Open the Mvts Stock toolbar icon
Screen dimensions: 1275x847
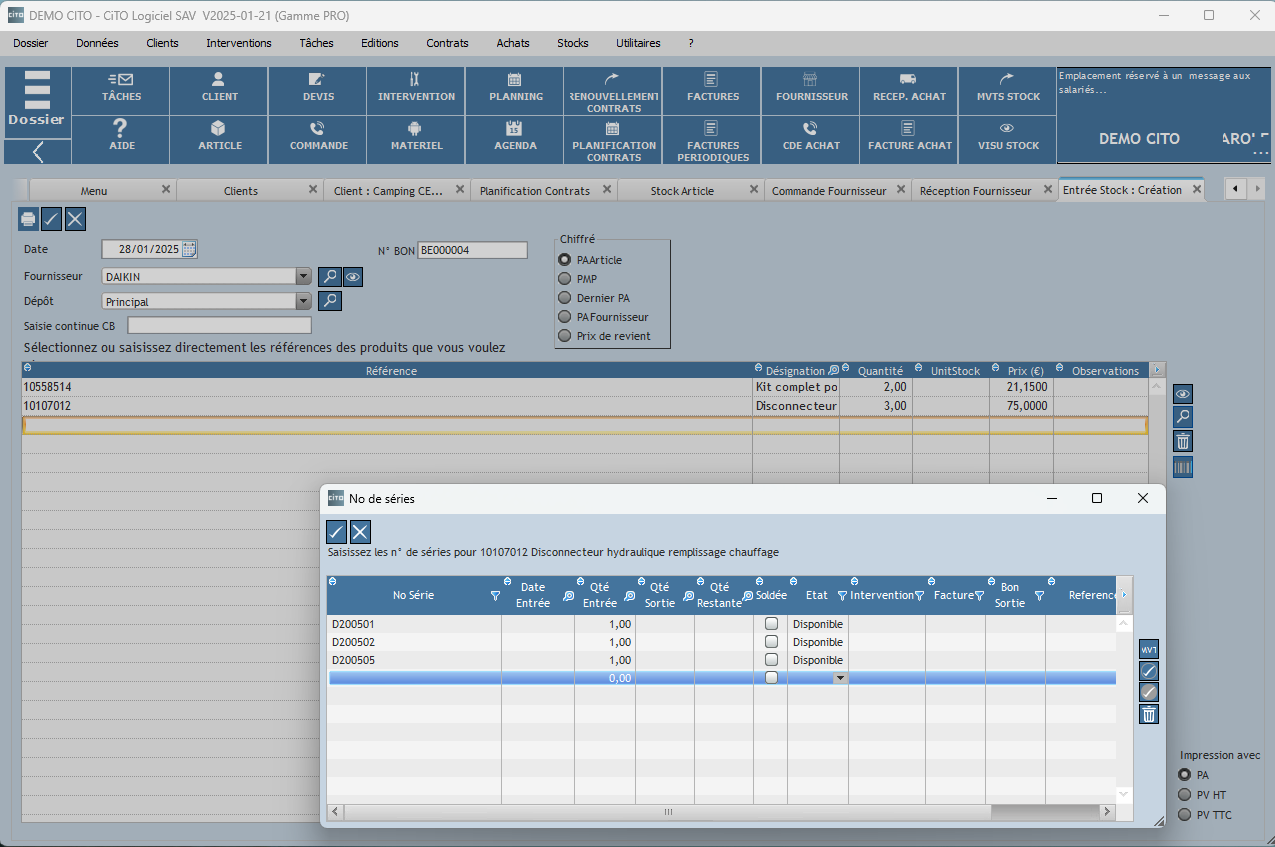point(1007,91)
